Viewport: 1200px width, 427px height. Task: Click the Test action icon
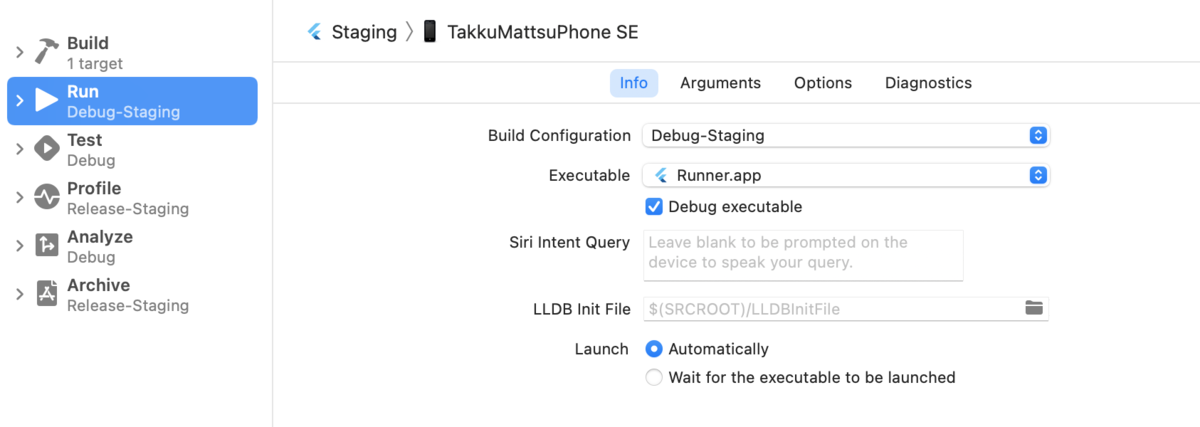tap(47, 149)
